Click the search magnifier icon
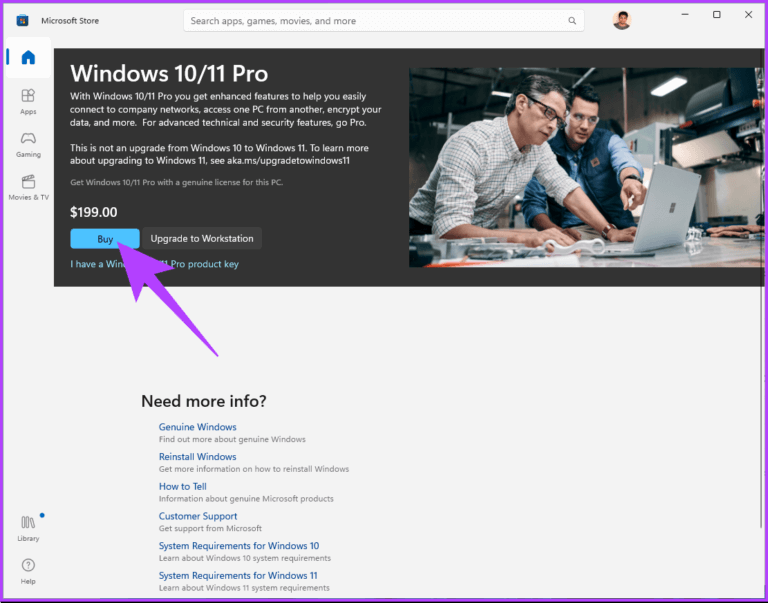Image resolution: width=768 pixels, height=603 pixels. coord(572,21)
